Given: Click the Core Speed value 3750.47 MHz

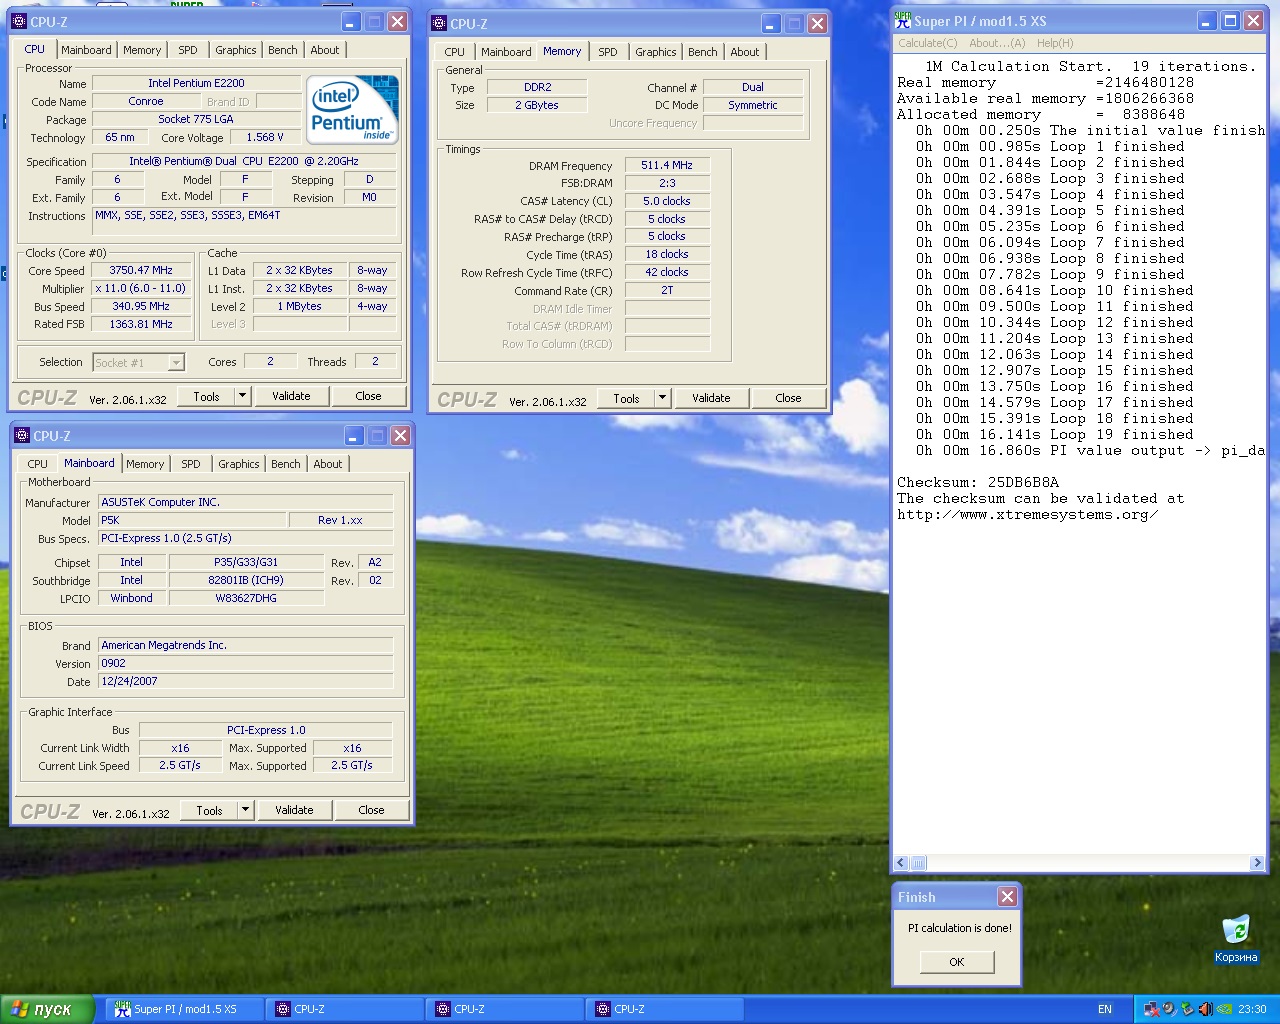Looking at the screenshot, I should pyautogui.click(x=141, y=270).
